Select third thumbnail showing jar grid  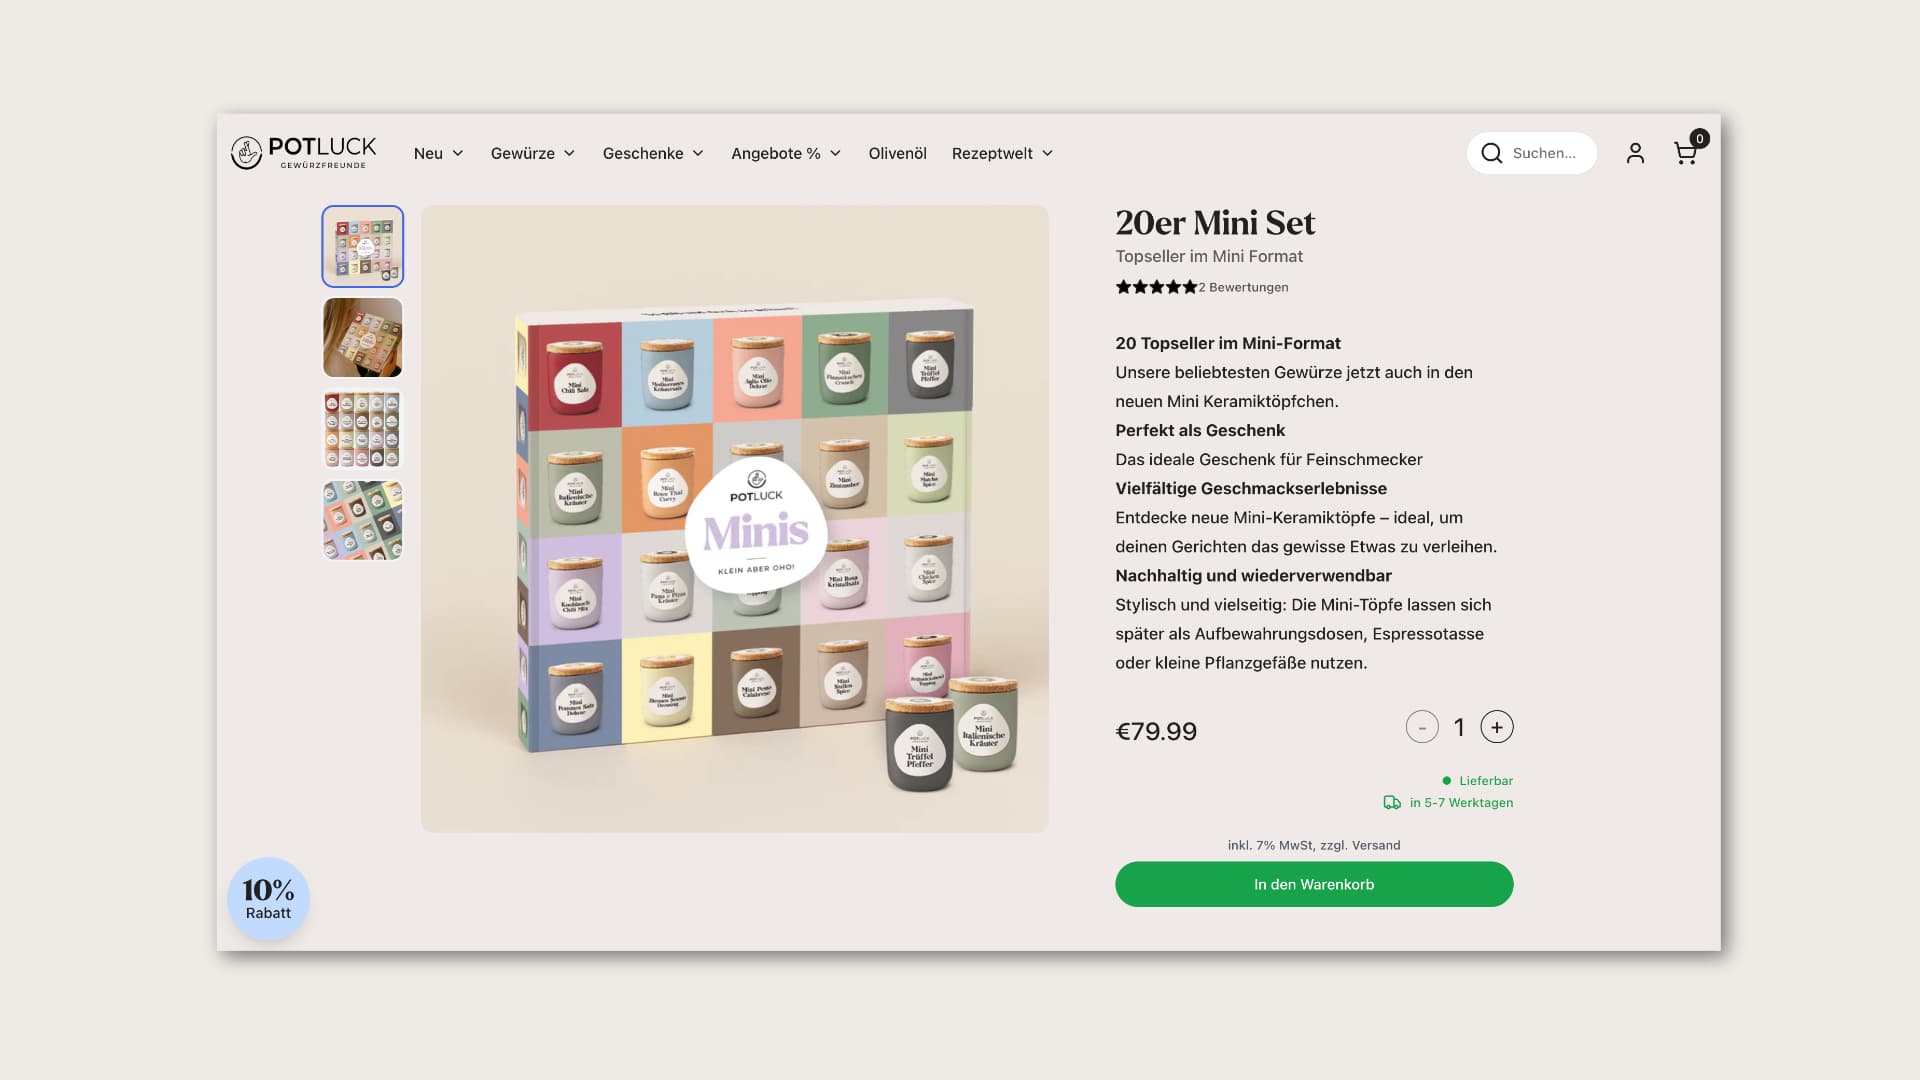[363, 429]
